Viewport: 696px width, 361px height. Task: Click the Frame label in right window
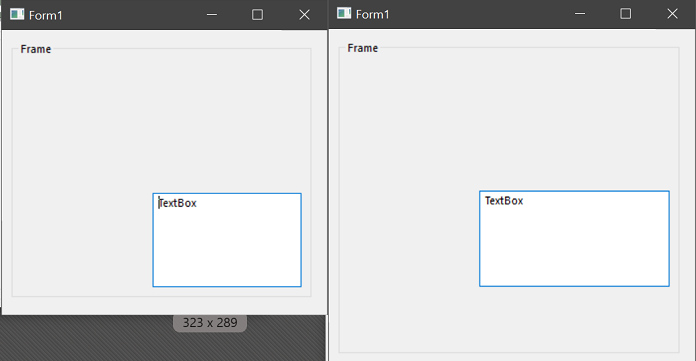coord(363,48)
